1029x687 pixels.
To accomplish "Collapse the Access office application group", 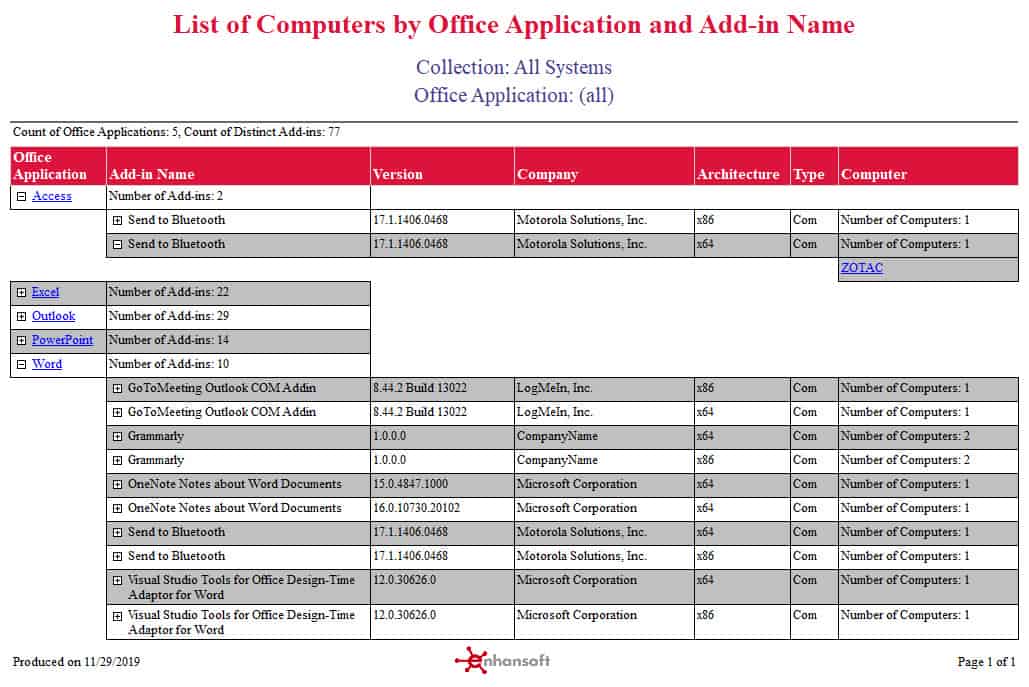I will point(22,196).
